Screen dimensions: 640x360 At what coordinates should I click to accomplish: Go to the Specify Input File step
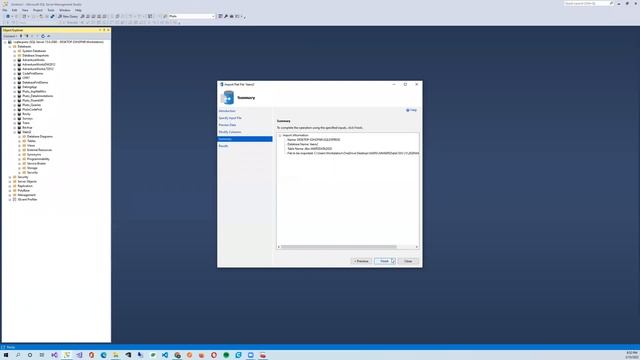tap(230, 118)
